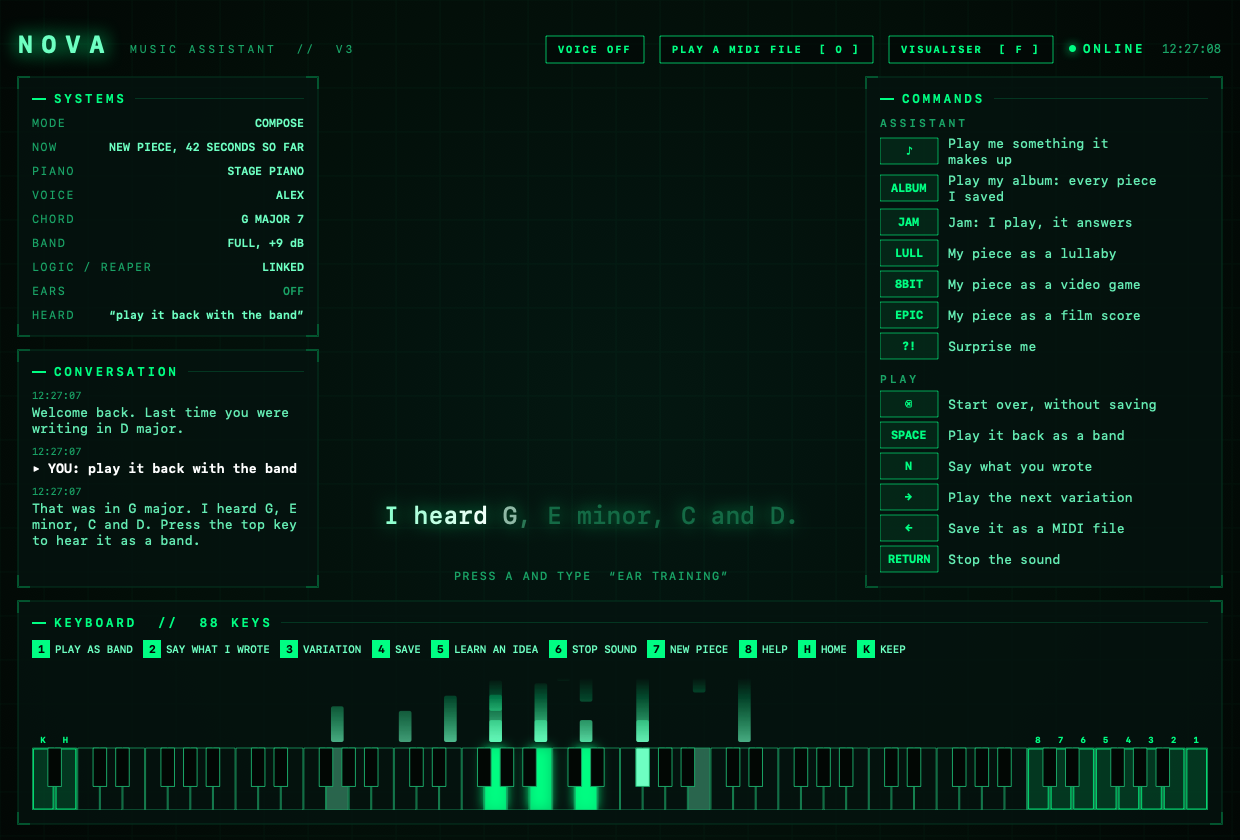This screenshot has height=840, width=1240.
Task: Click the left arrow save MIDI key
Action: (x=909, y=528)
